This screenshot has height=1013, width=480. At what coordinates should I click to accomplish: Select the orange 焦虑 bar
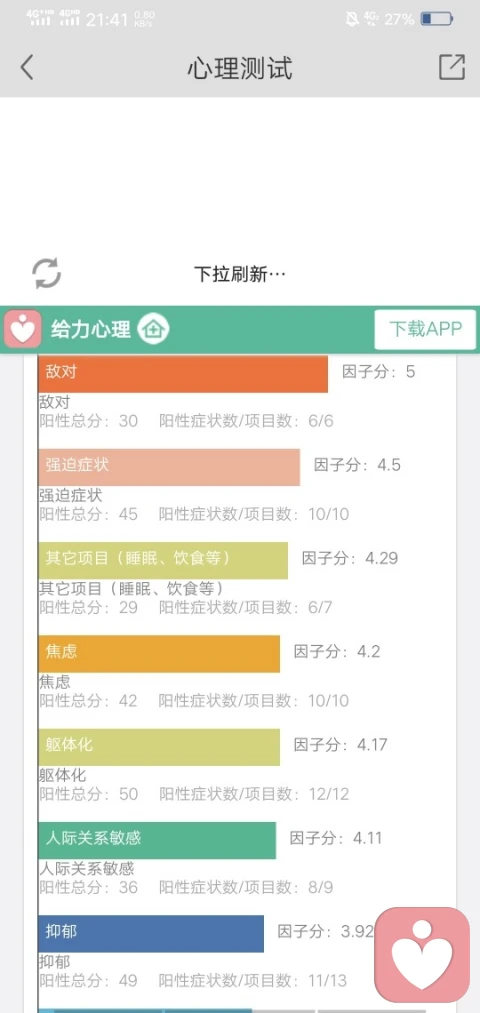pyautogui.click(x=159, y=653)
